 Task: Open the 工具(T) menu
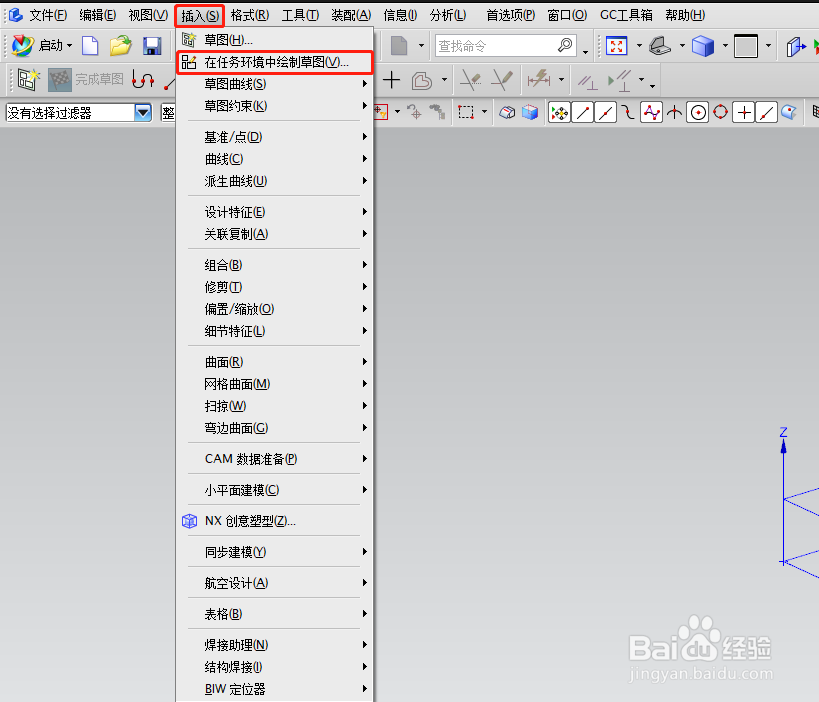click(300, 16)
